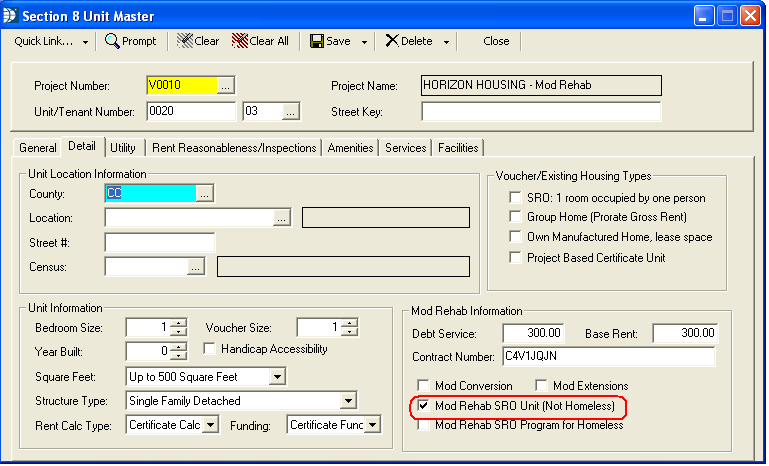The width and height of the screenshot is (769, 466).
Task: Open the Location lookup ellipsis button
Action: (x=282, y=218)
